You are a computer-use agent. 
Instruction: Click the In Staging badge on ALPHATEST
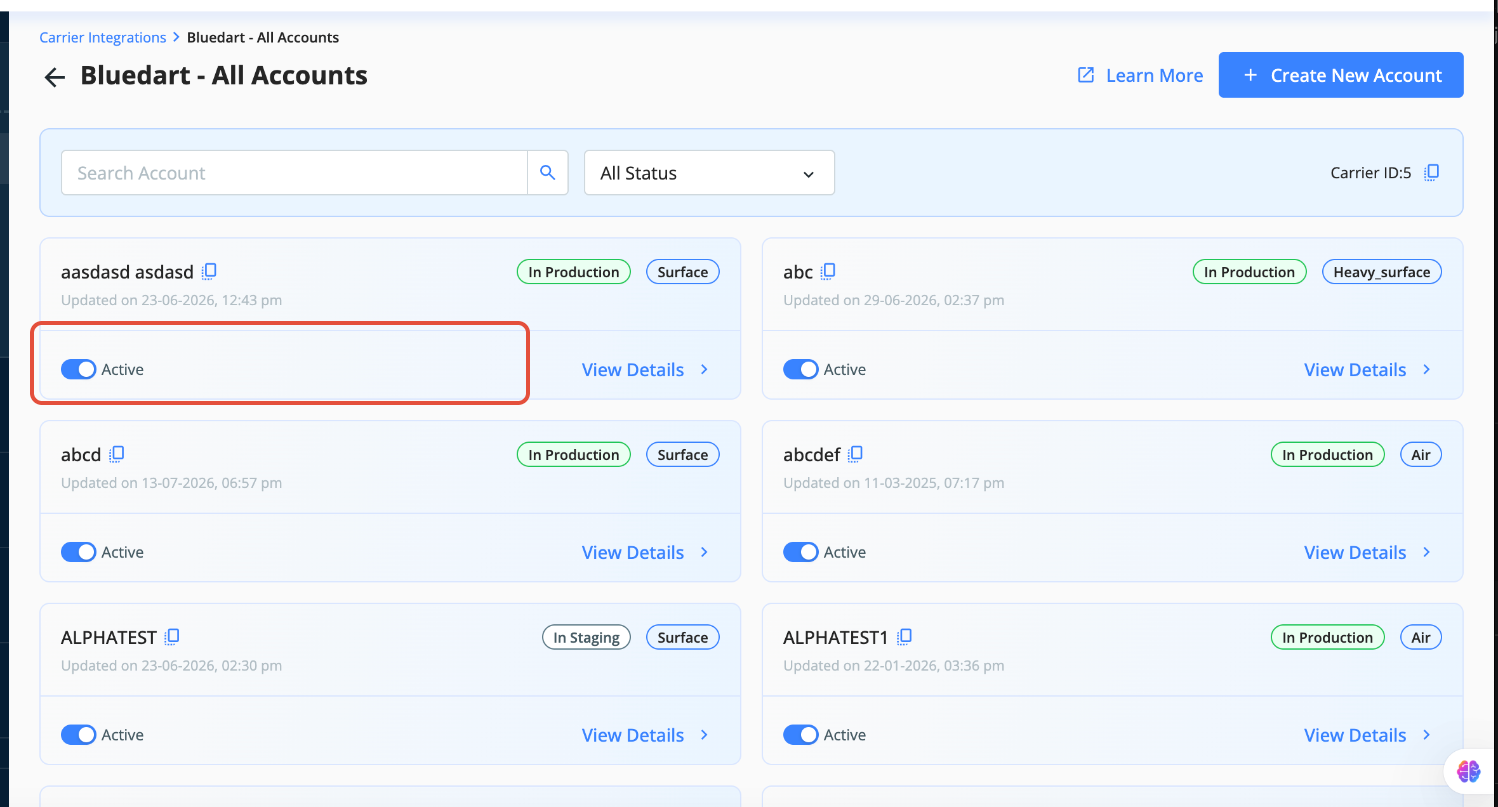tap(586, 637)
